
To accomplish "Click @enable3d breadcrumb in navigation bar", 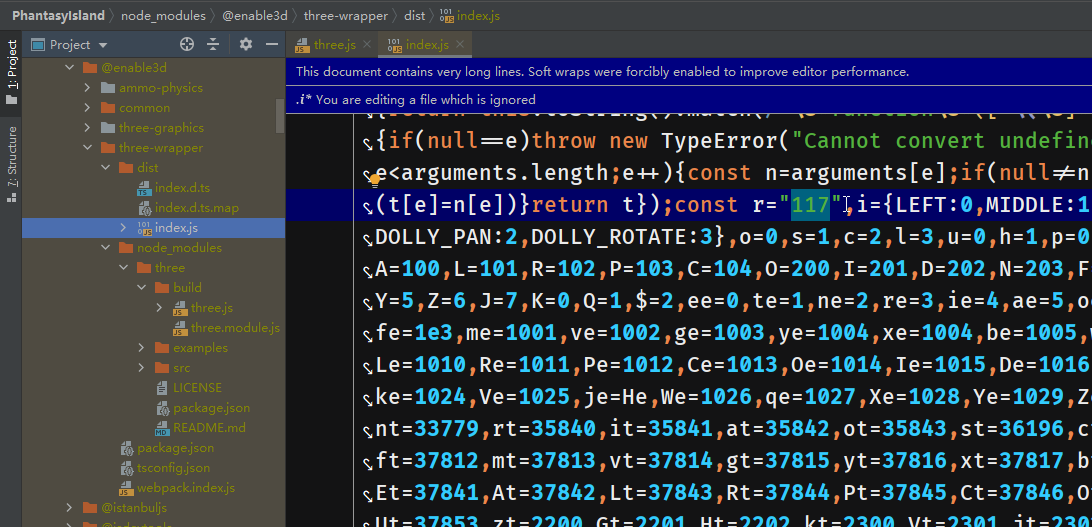I will click(255, 15).
